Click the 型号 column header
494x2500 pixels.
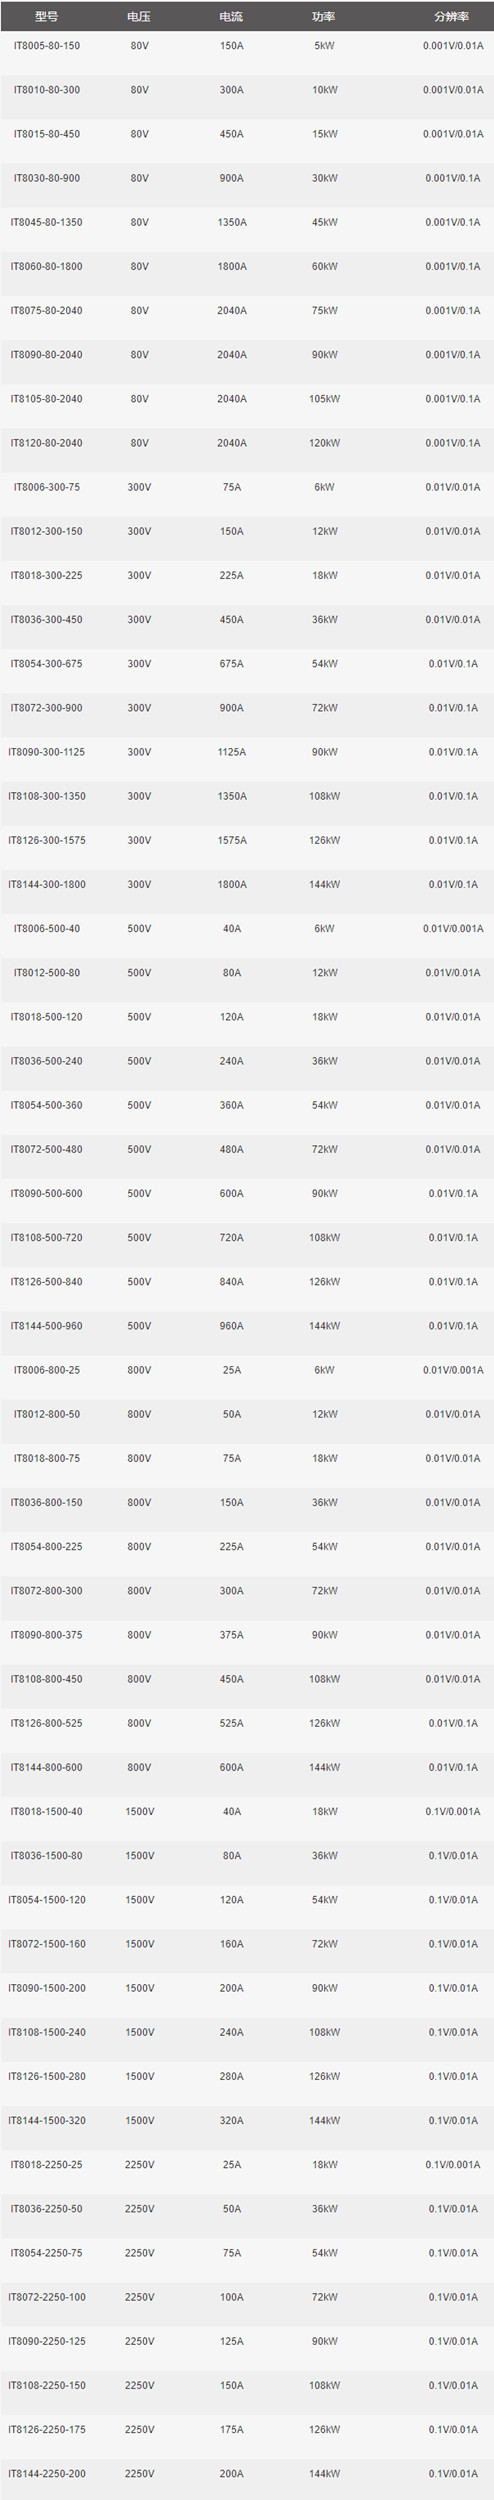46,17
